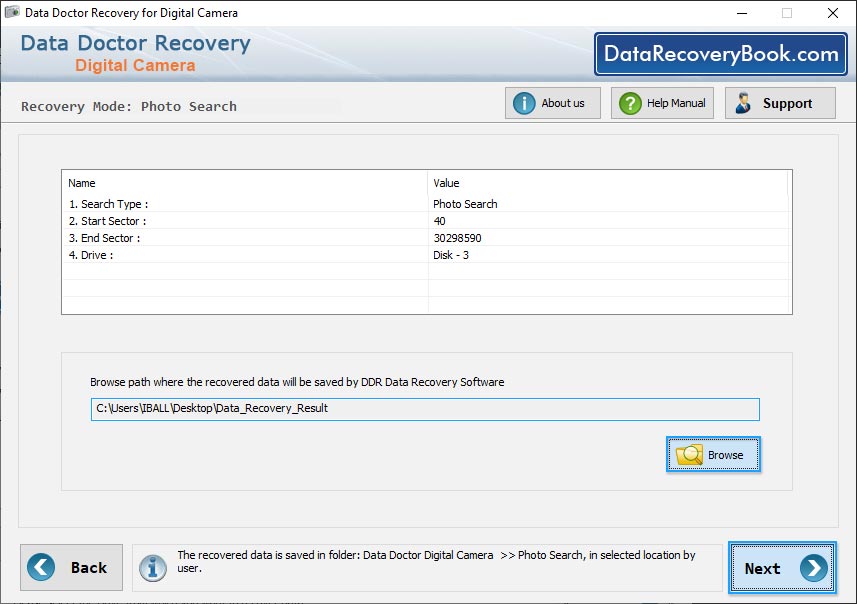Open the Help Manual

[662, 102]
